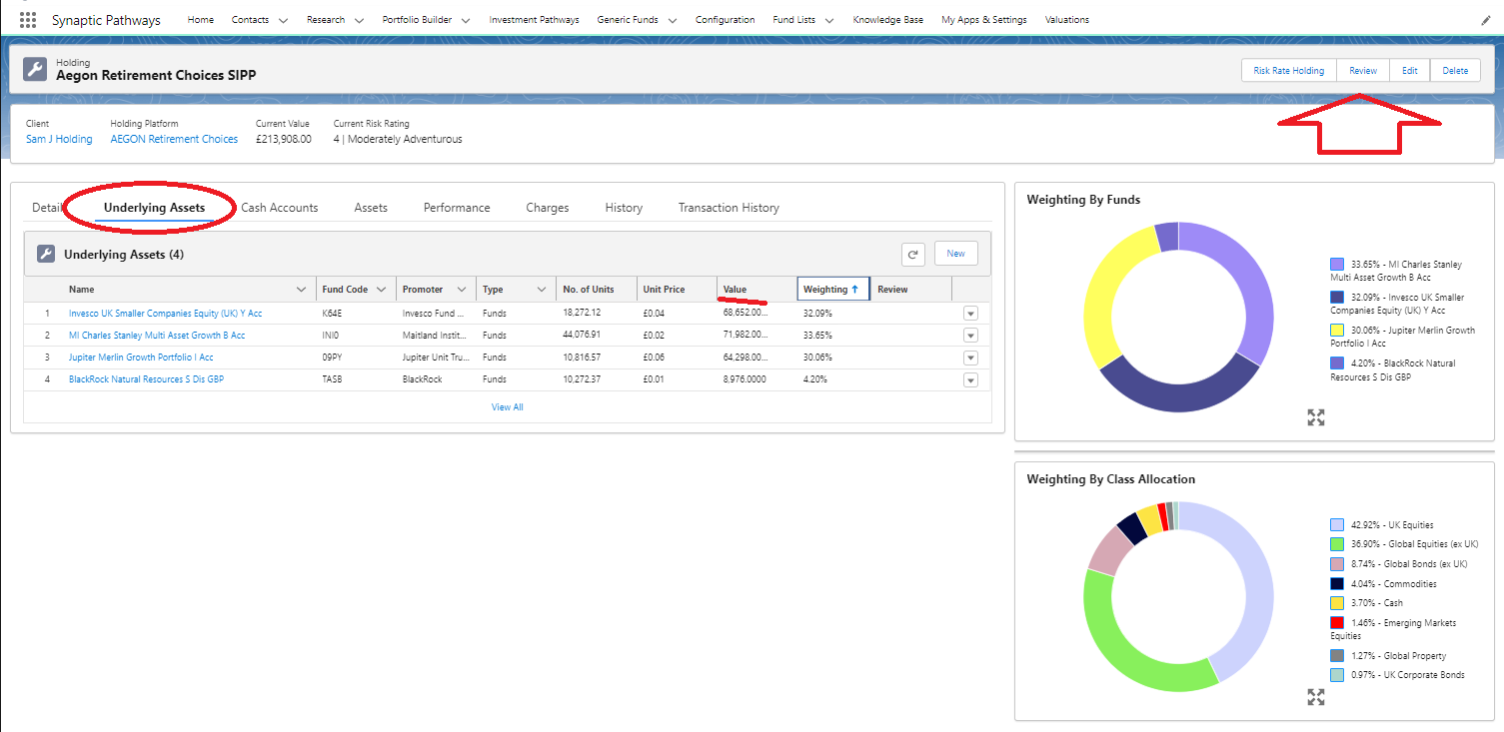This screenshot has width=1504, height=732.
Task: Click the UK Equities legend swatch
Action: [1337, 525]
